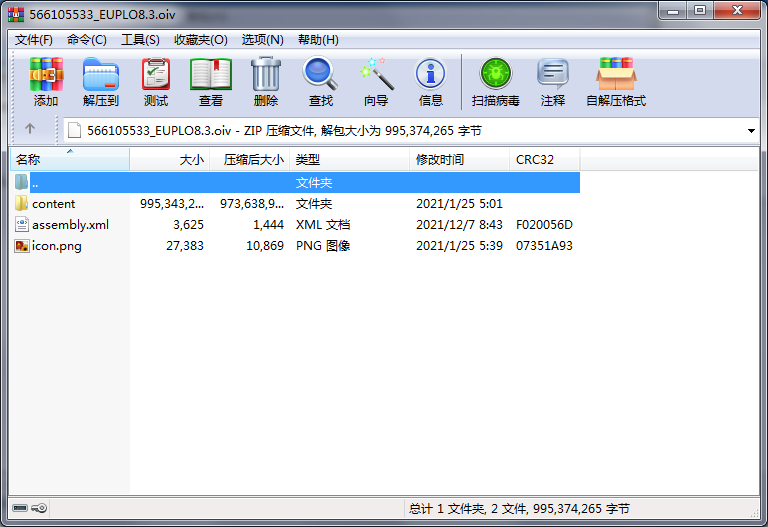
Task: Open the 查看 (View) book icon
Action: tap(211, 81)
